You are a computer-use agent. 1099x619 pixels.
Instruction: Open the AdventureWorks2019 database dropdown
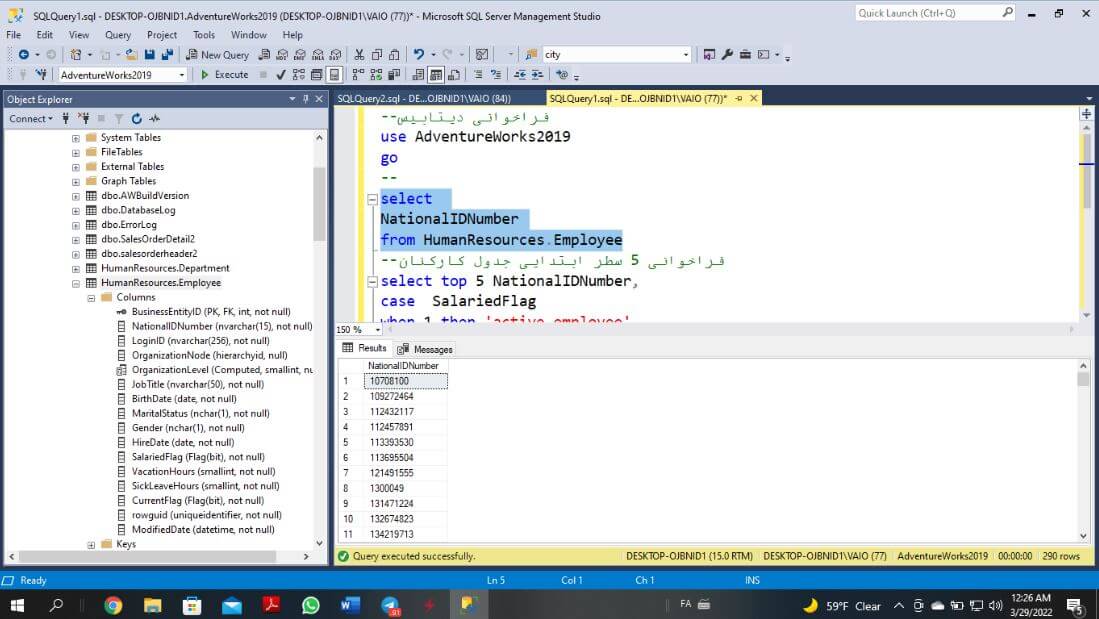[183, 74]
